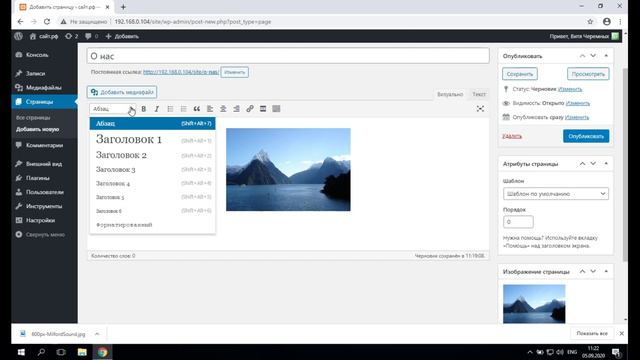Click Изменить permalink button
This screenshot has height=360, width=640.
(x=235, y=72)
